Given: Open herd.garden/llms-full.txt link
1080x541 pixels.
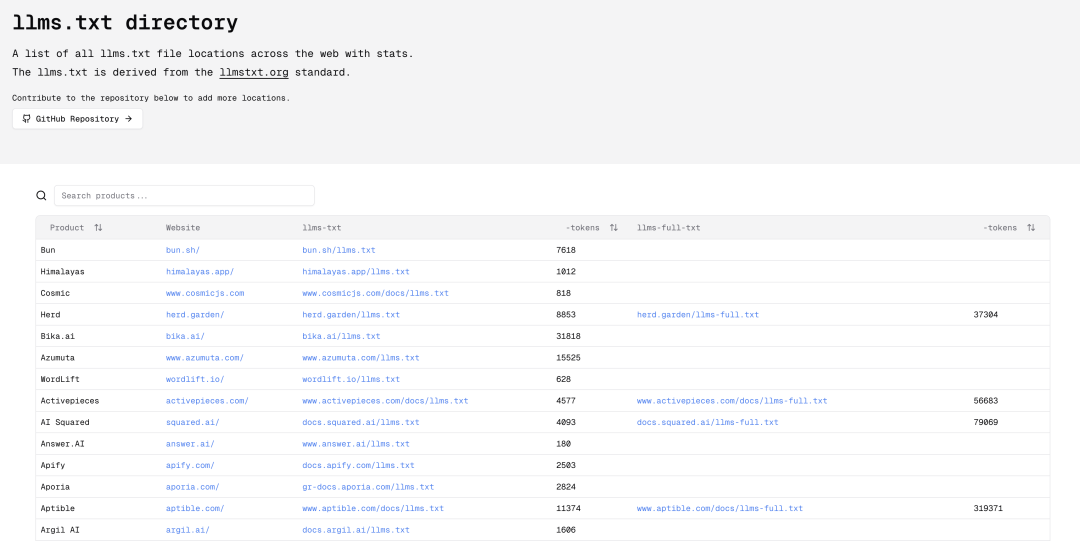Looking at the screenshot, I should pyautogui.click(x=698, y=314).
